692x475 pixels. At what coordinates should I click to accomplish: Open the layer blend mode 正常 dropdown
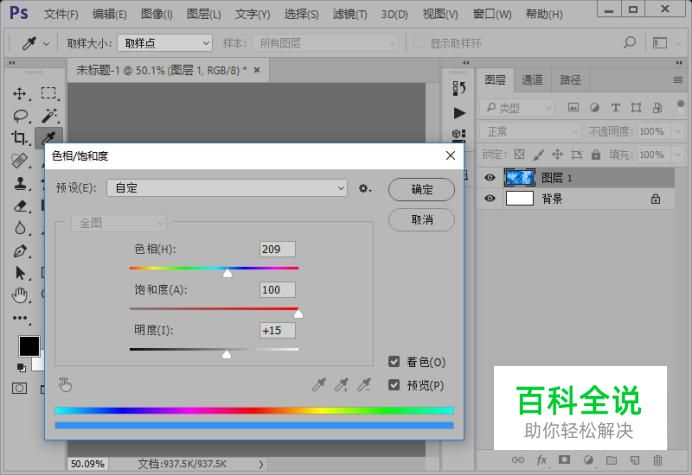pos(530,132)
